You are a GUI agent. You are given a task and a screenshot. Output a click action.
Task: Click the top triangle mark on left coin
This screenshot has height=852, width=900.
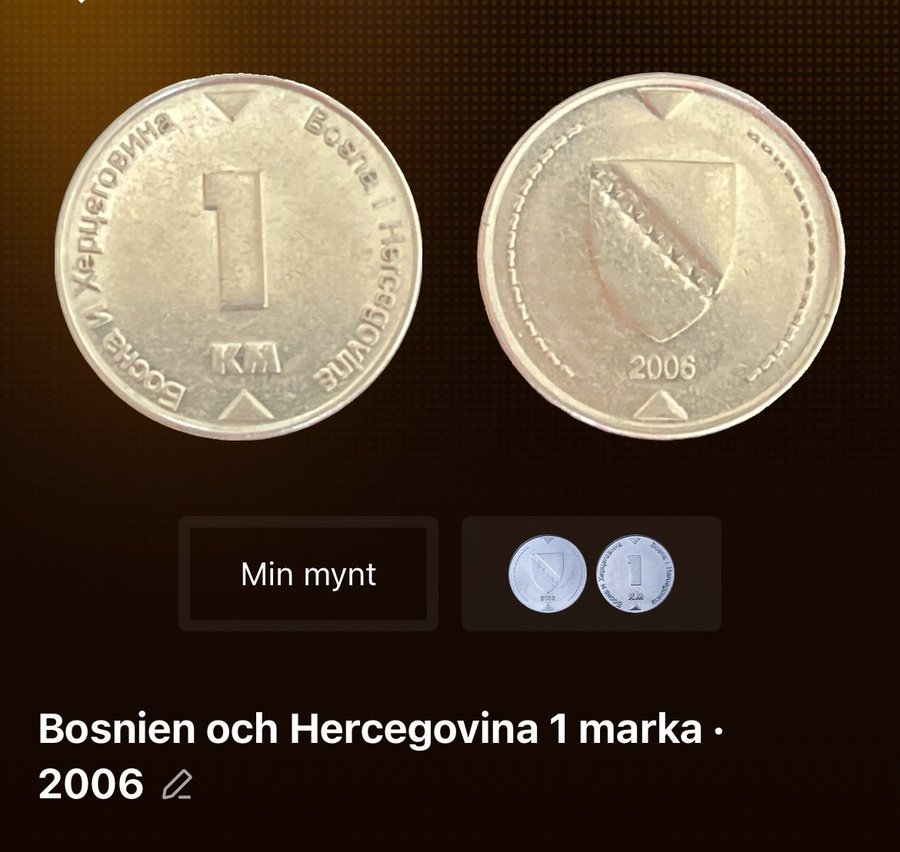point(232,106)
